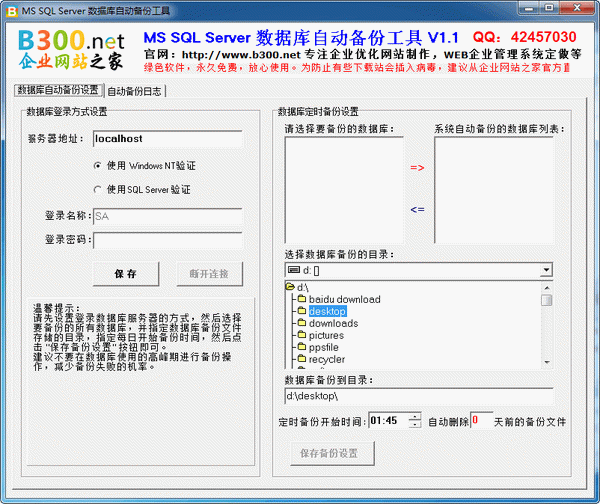Viewport: 600px width, 504px height.
Task: Click the folder icon next to pictures
Action: click(302, 334)
